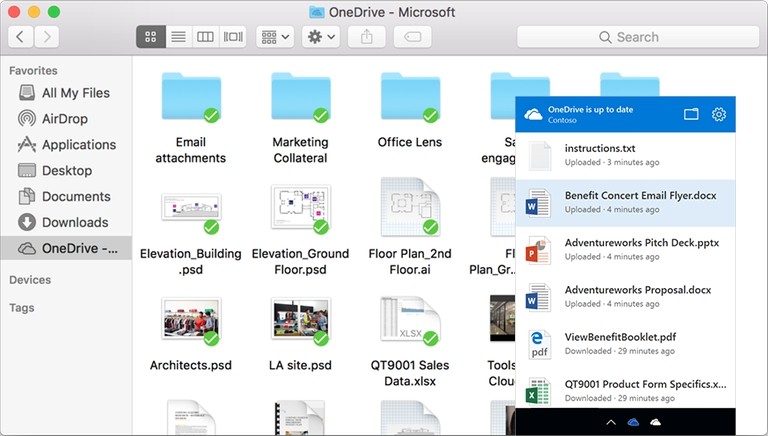Open OneDrive settings gear
Viewport: 768px width, 436px height.
pyautogui.click(x=719, y=114)
